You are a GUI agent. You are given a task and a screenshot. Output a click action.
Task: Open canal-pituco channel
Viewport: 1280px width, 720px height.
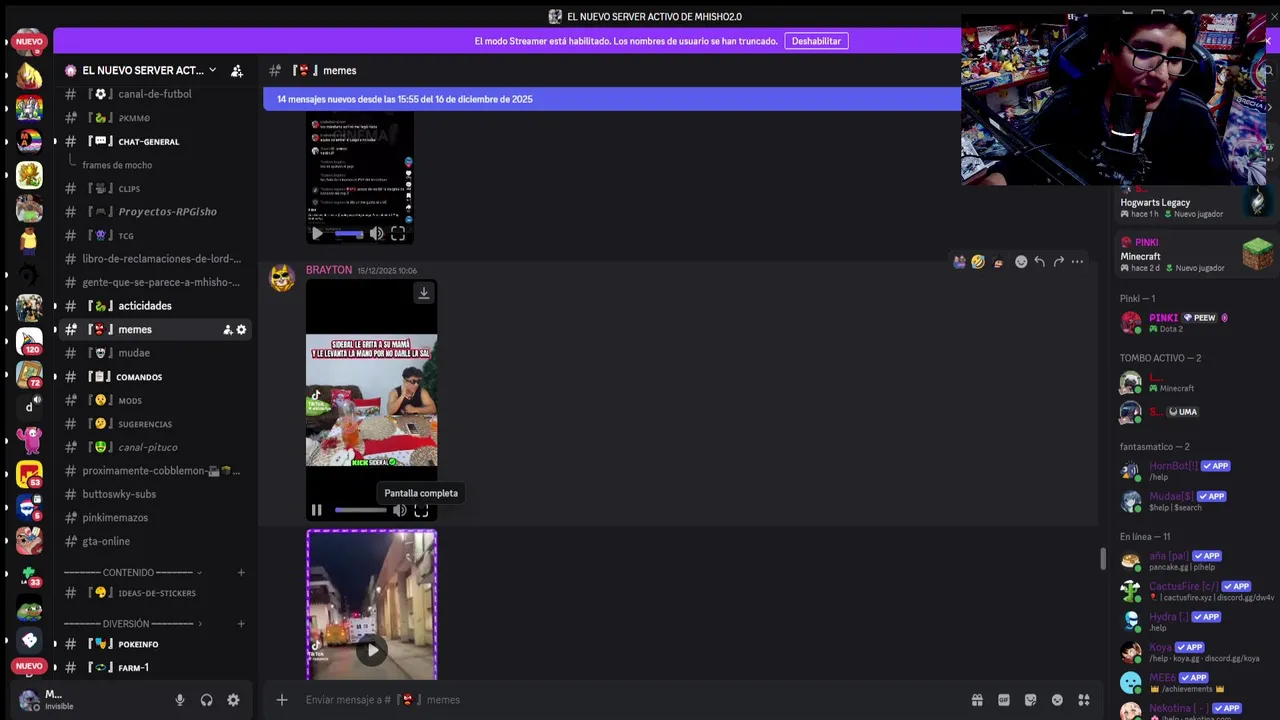(153, 447)
